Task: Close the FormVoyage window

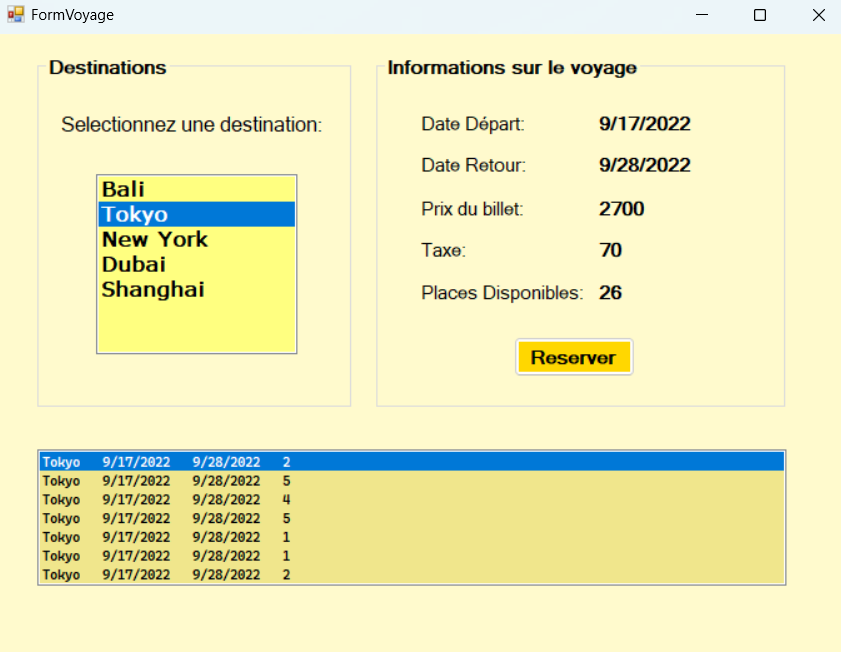Action: pos(818,15)
